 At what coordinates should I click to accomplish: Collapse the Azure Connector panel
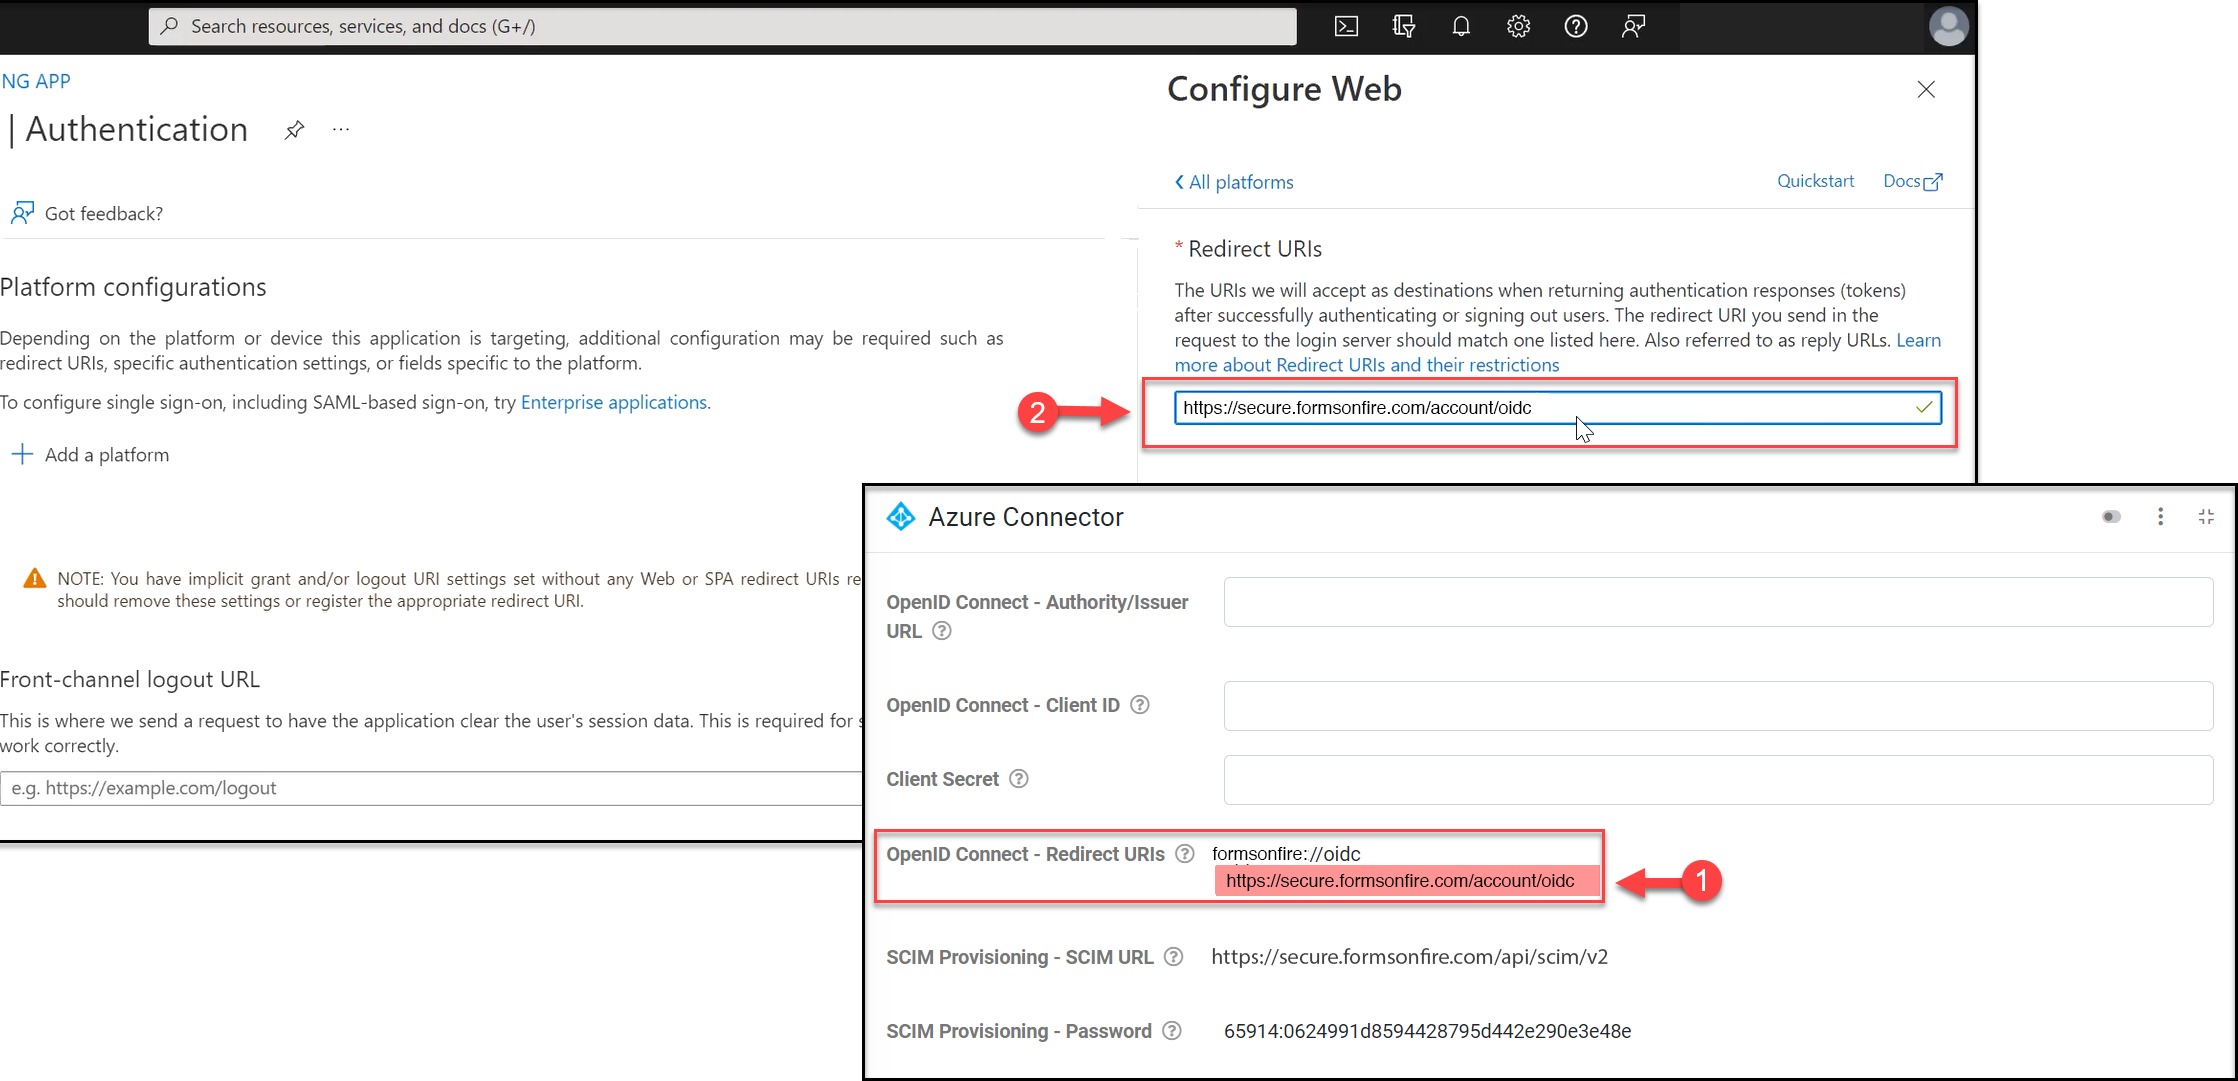pyautogui.click(x=2206, y=517)
